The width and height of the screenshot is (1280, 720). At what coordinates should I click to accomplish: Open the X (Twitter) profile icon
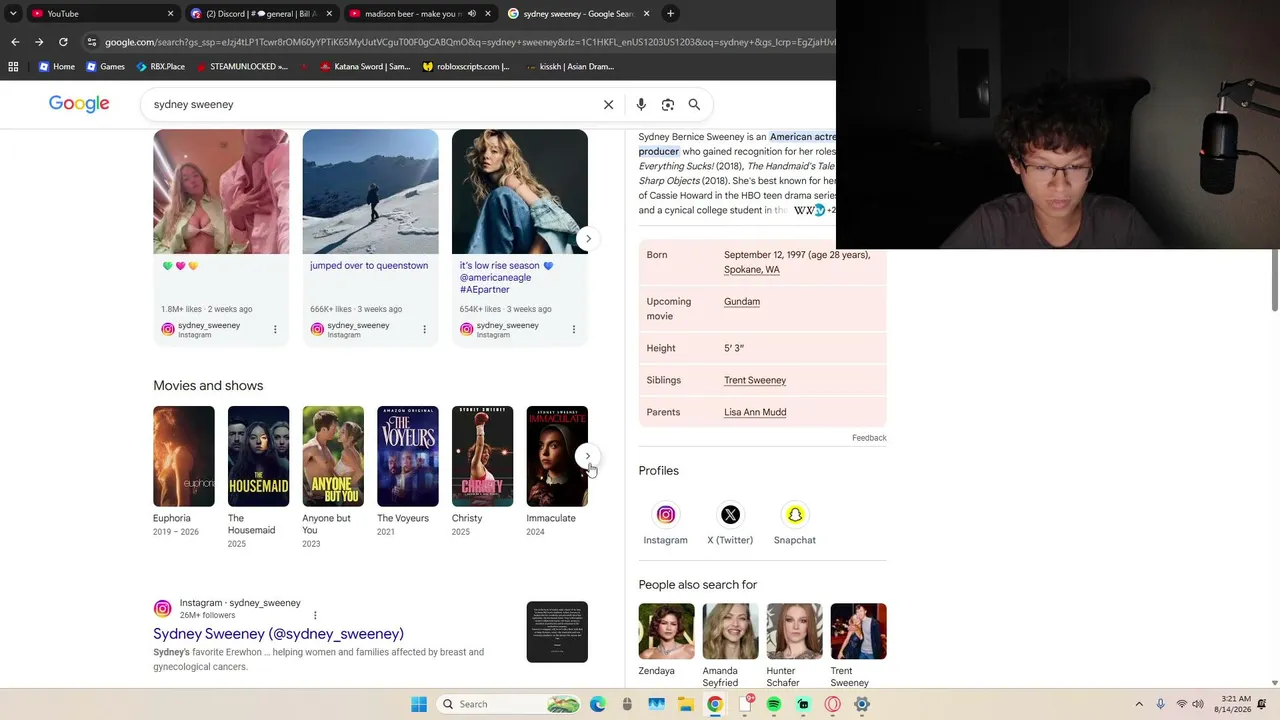(730, 515)
